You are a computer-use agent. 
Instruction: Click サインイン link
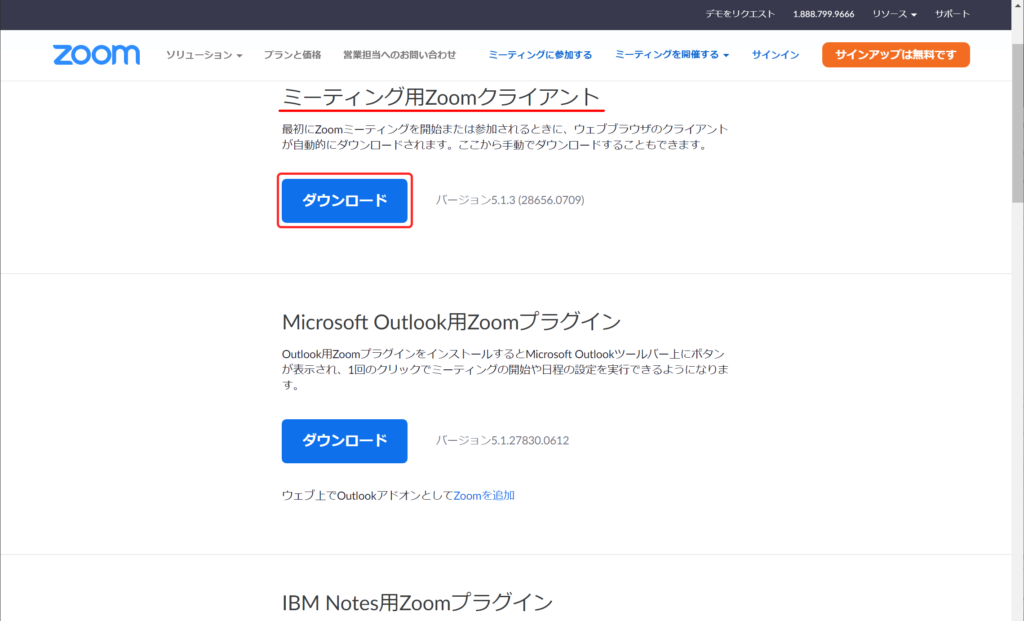[x=775, y=55]
